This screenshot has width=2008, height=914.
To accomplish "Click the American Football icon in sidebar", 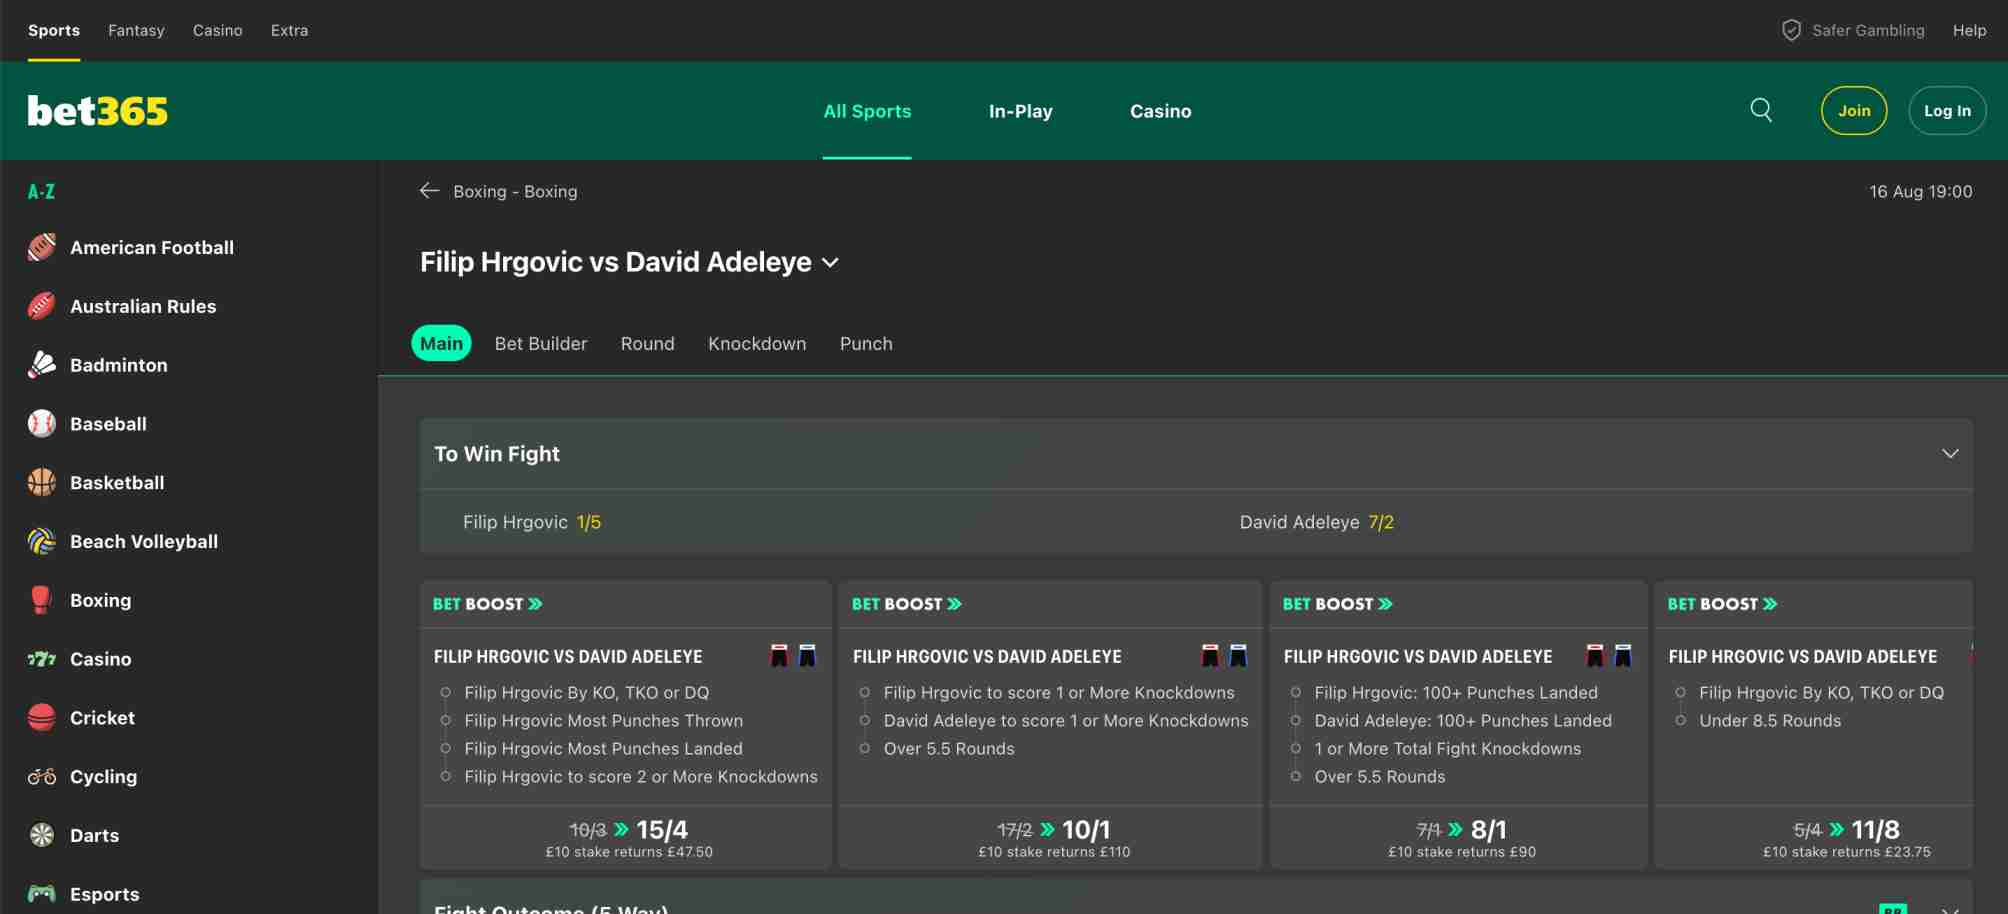I will 42,247.
